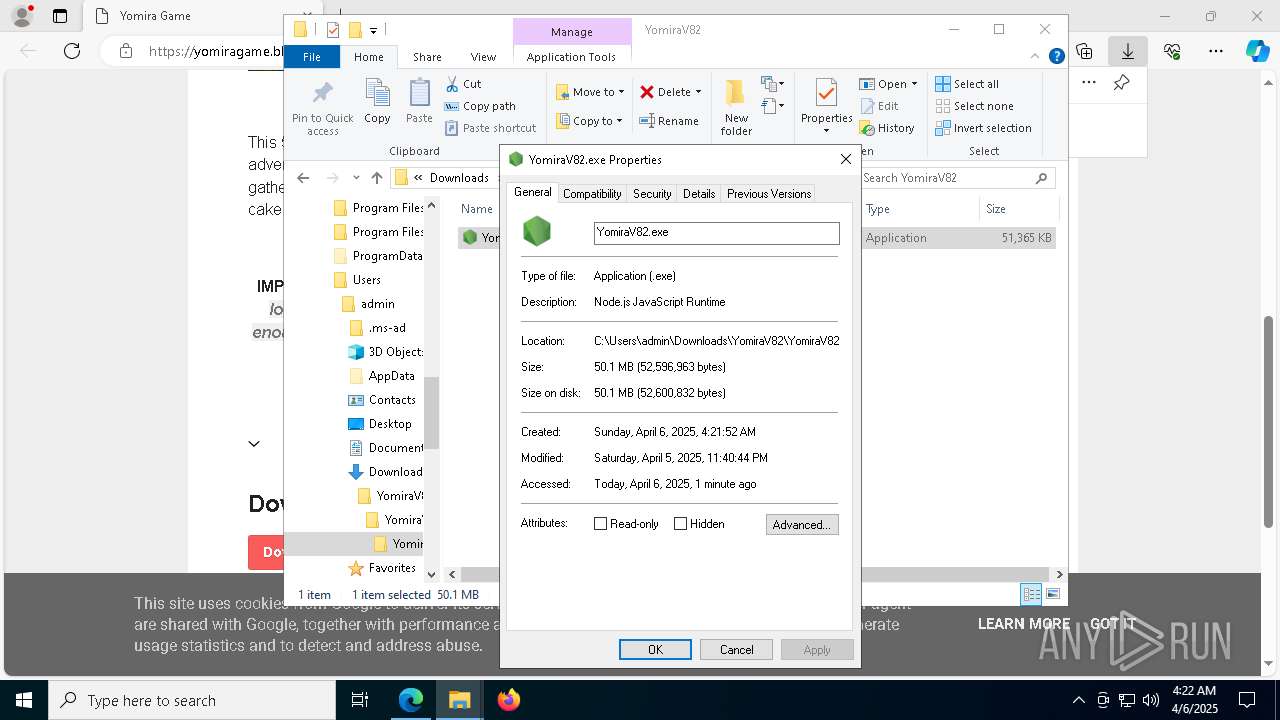The image size is (1280, 720).
Task: Switch to Share ribbon tab
Action: [x=427, y=57]
